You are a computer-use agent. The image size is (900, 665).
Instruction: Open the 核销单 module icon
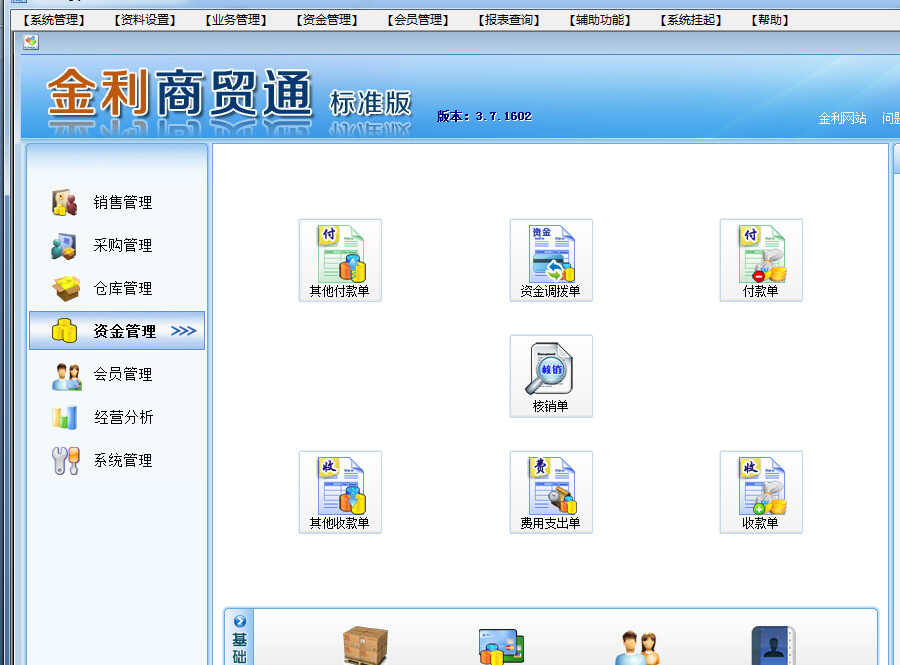551,376
